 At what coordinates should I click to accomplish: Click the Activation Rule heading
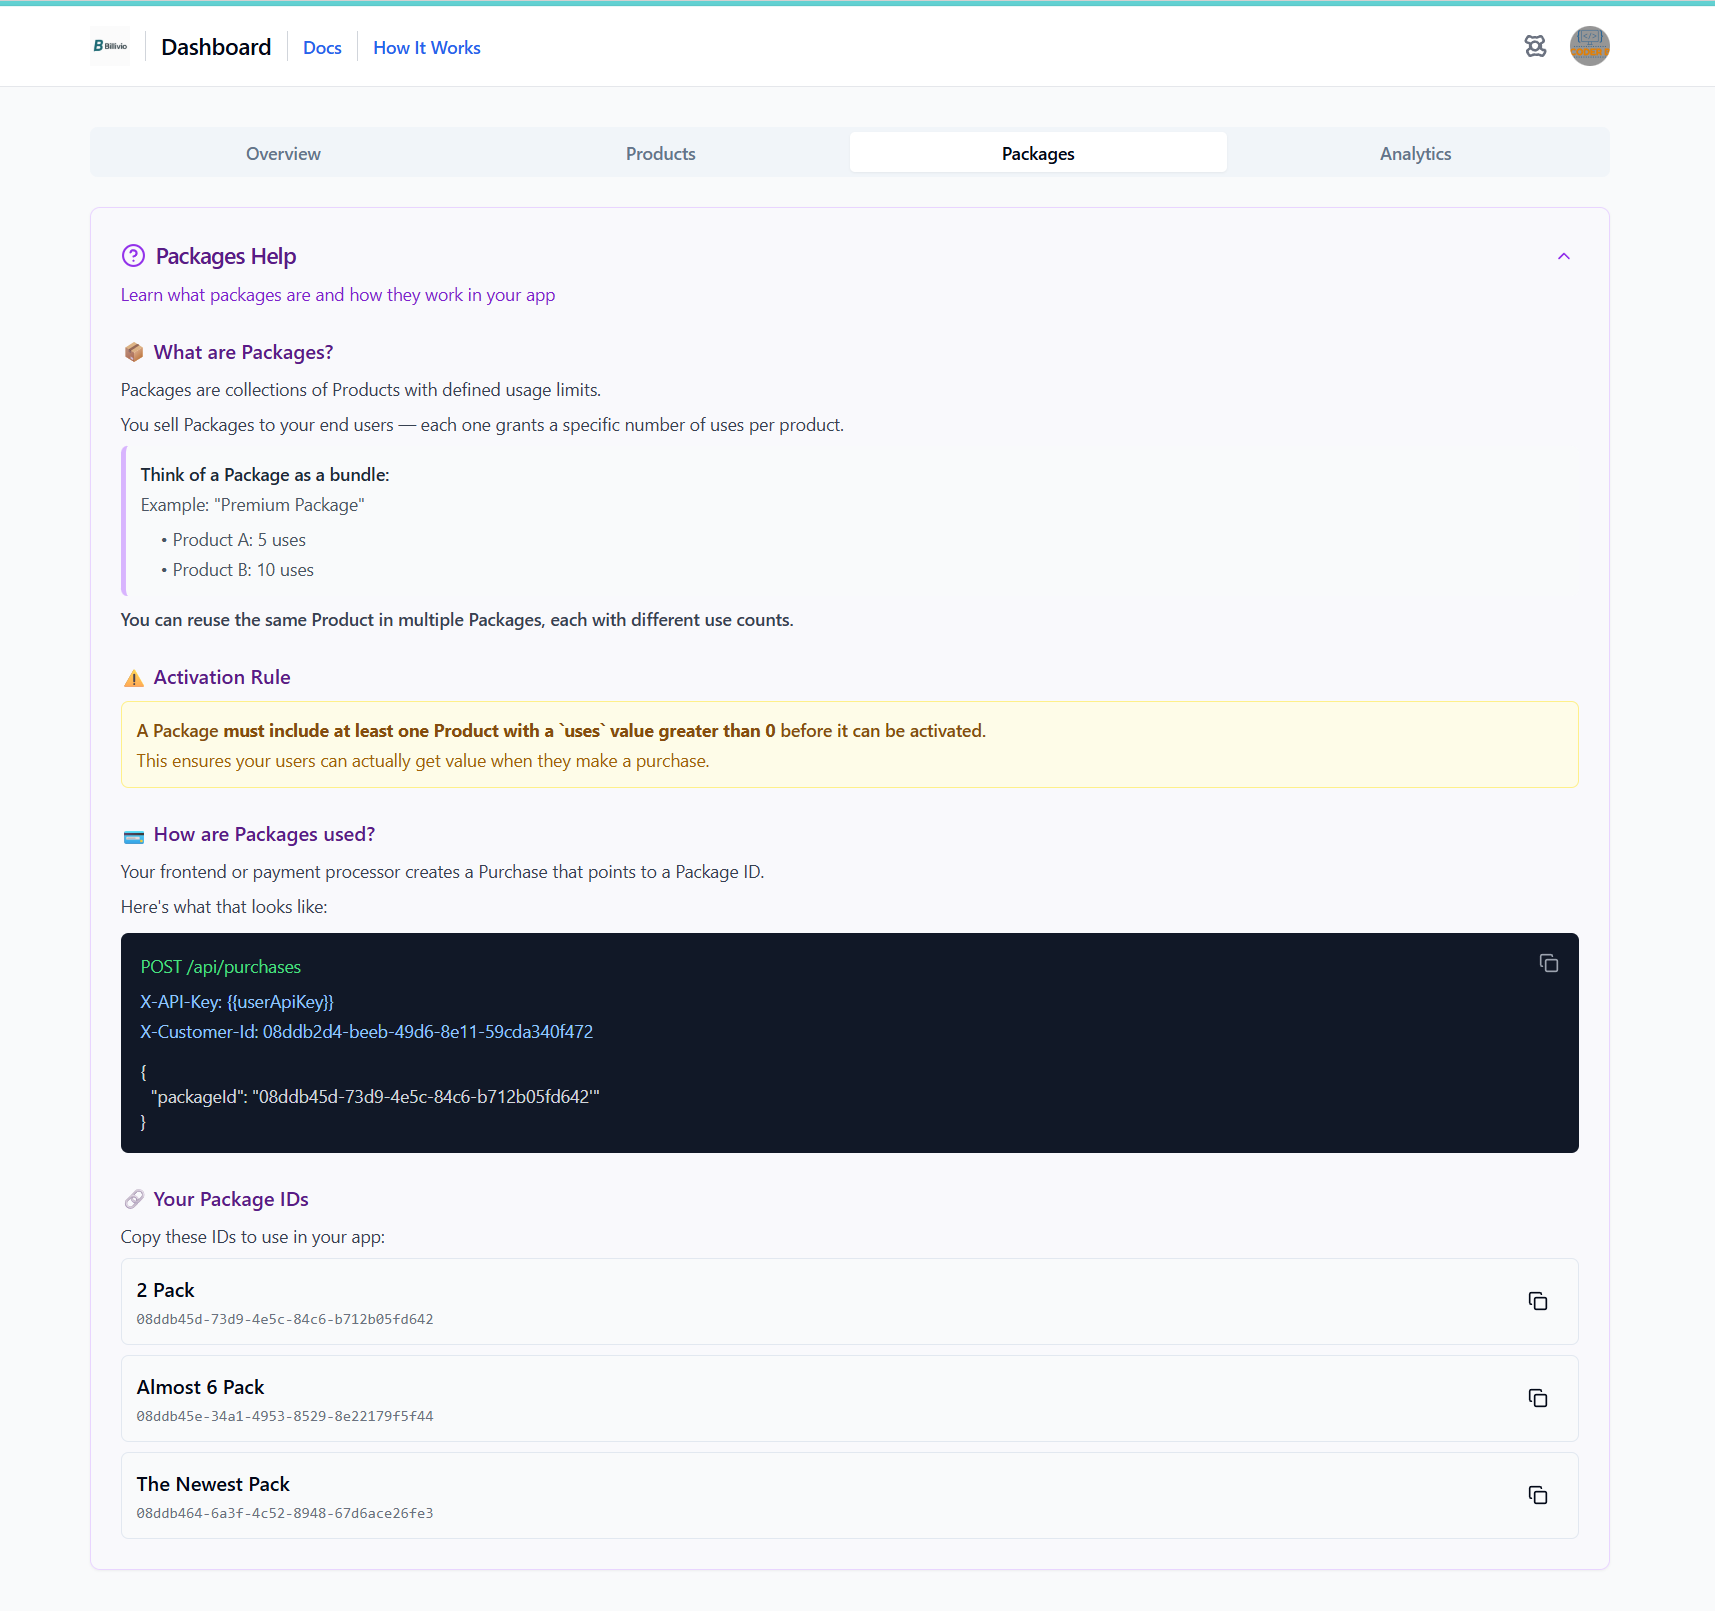click(222, 677)
